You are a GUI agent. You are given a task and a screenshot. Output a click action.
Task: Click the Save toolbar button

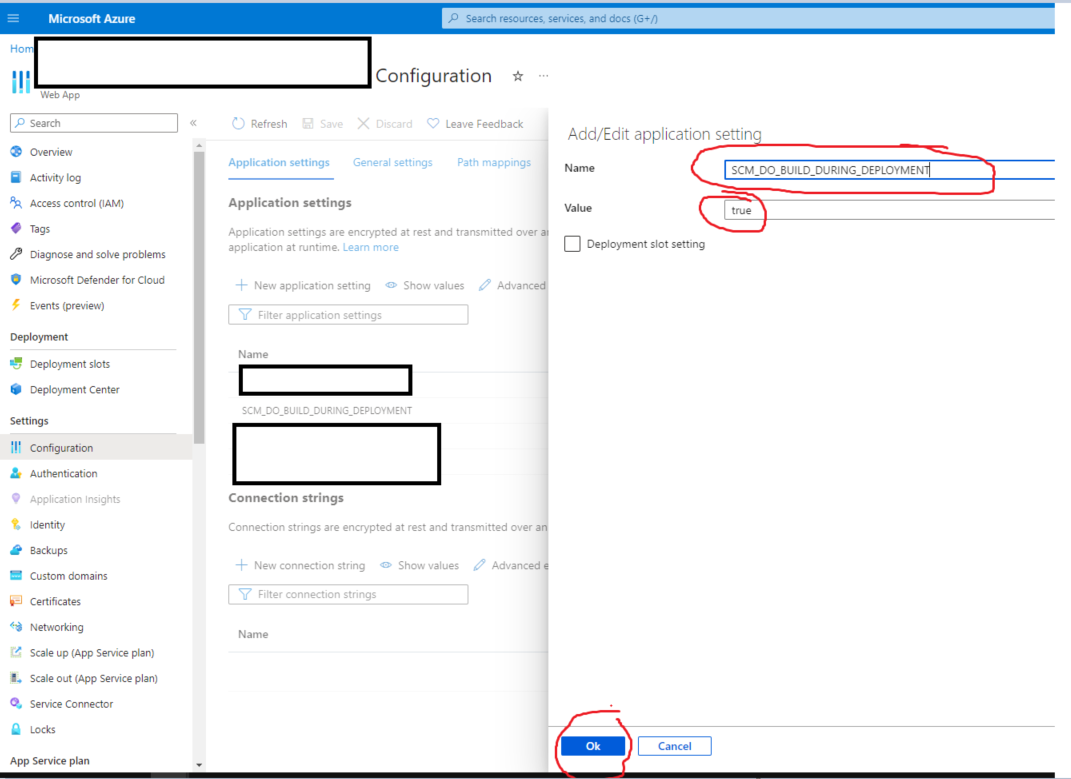322,124
